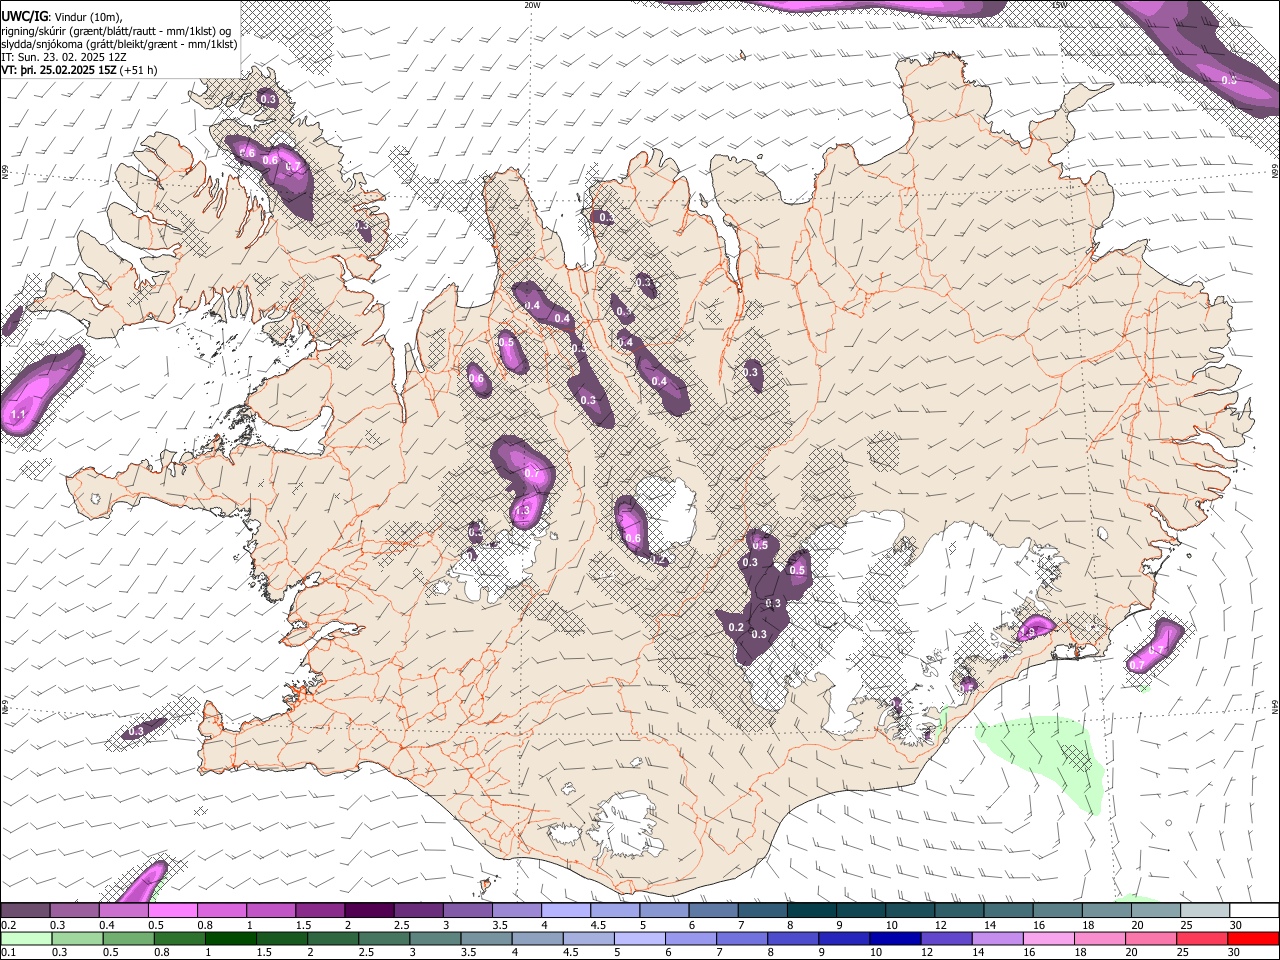This screenshot has height=960, width=1280.
Task: Click the light pink swatch at 16 in bottom legend row
Action: (x=1048, y=938)
